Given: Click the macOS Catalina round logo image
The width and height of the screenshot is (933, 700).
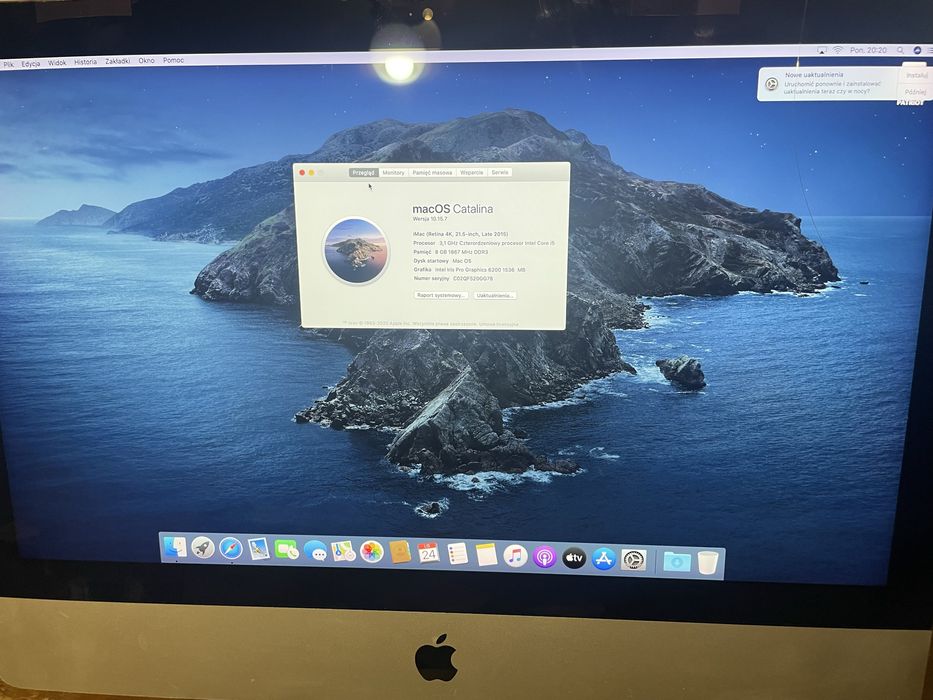Looking at the screenshot, I should [356, 250].
